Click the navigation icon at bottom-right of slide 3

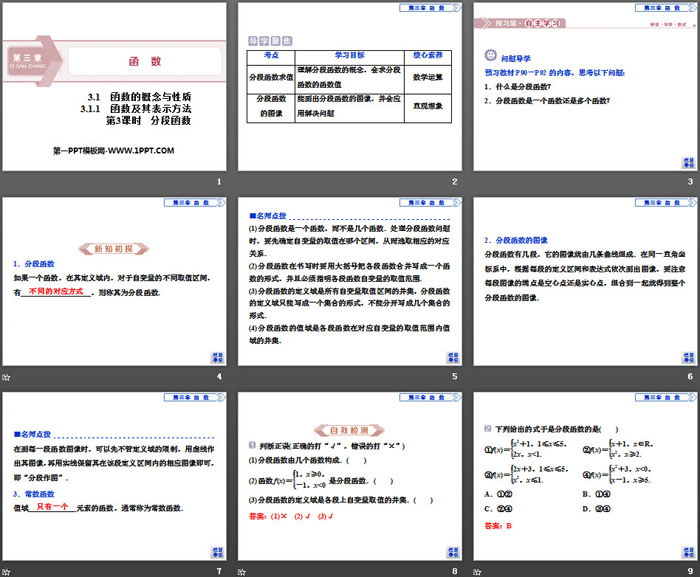pyautogui.click(x=688, y=163)
